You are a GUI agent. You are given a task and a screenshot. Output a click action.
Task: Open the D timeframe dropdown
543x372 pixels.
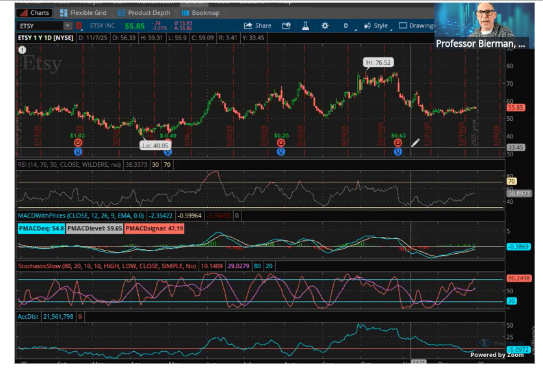coord(346,26)
